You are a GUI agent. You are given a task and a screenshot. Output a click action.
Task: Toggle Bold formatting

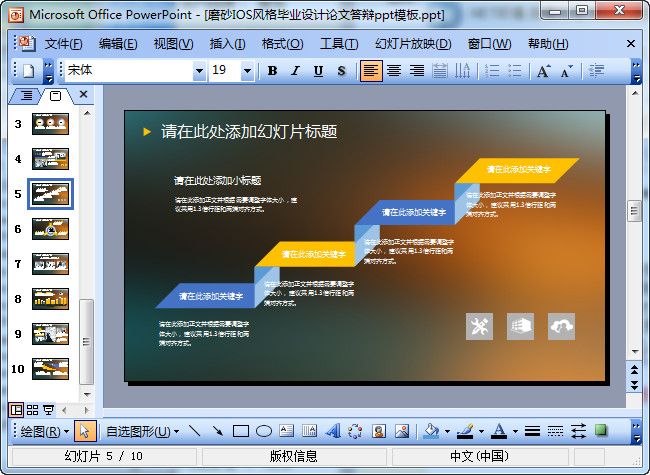click(272, 71)
